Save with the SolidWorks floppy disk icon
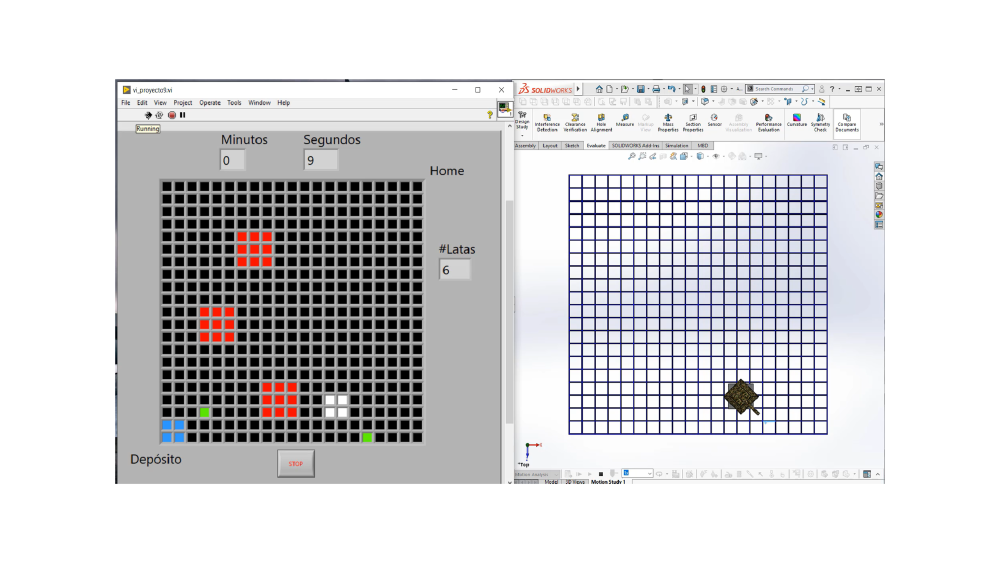The height and width of the screenshot is (563, 1000). pyautogui.click(x=640, y=89)
